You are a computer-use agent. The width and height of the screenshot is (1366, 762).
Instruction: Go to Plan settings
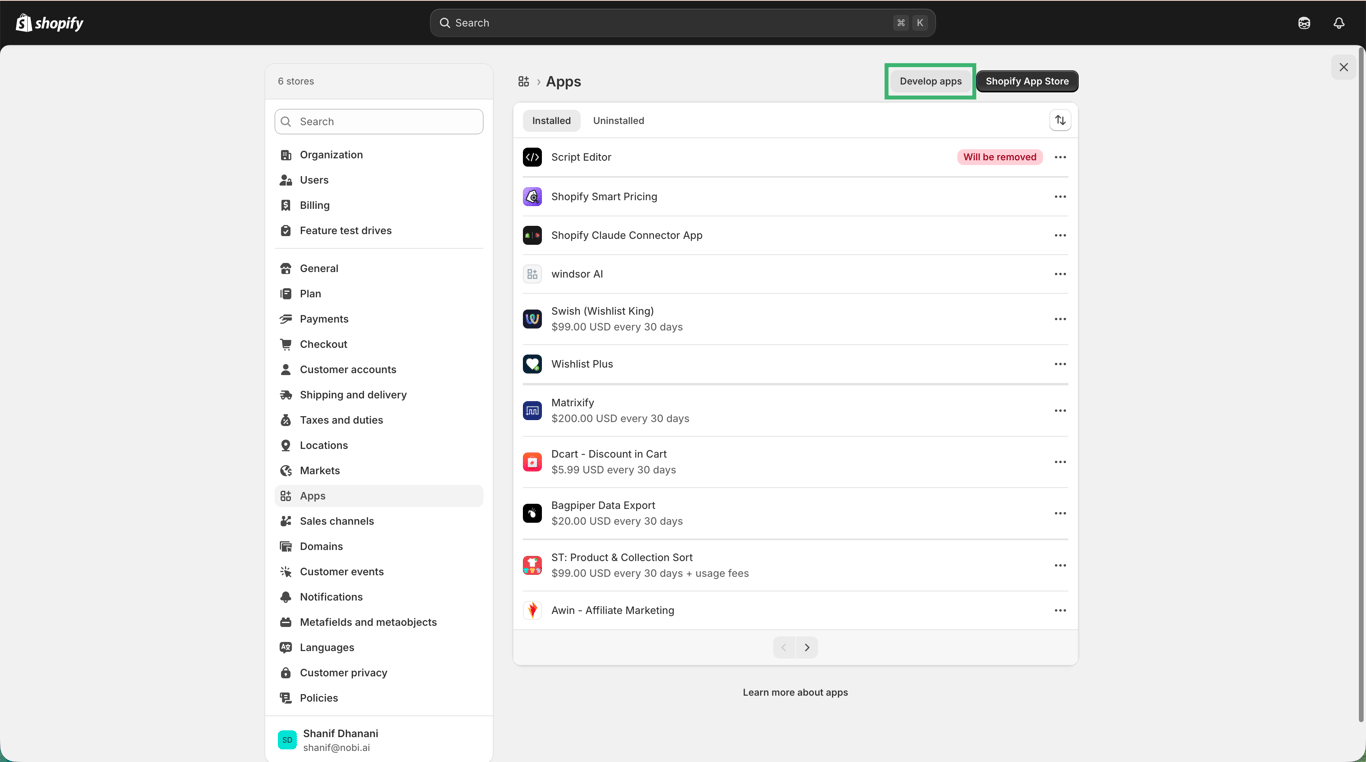379,294
